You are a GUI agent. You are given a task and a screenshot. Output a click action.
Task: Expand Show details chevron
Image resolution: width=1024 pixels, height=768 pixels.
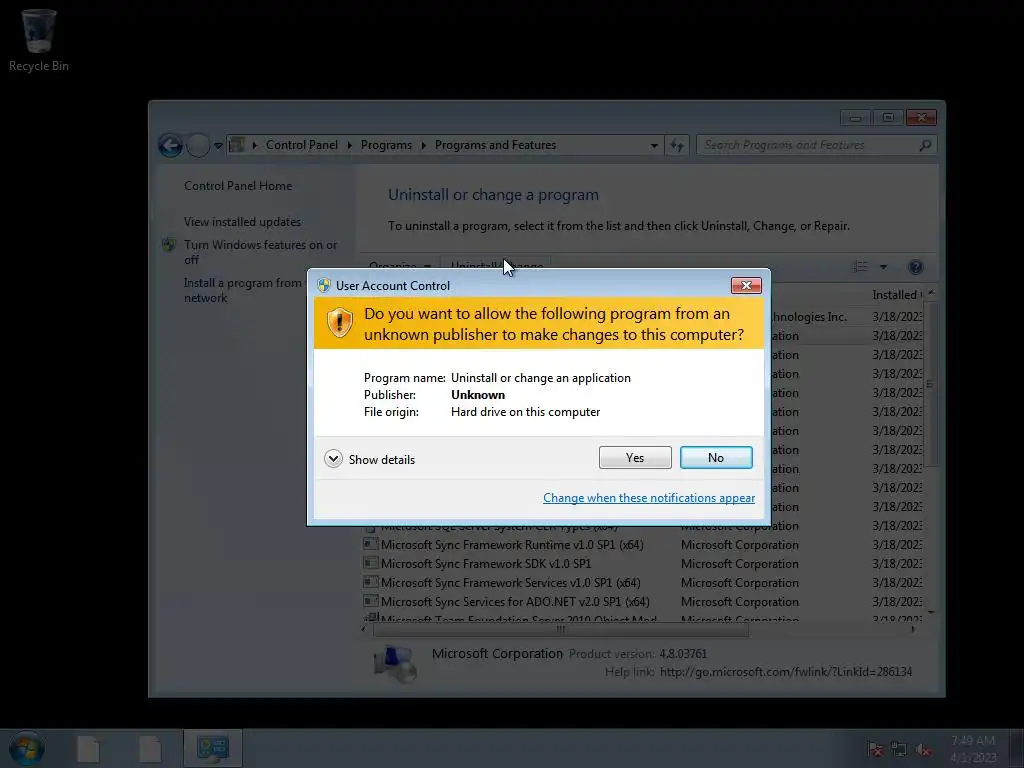pyautogui.click(x=333, y=459)
